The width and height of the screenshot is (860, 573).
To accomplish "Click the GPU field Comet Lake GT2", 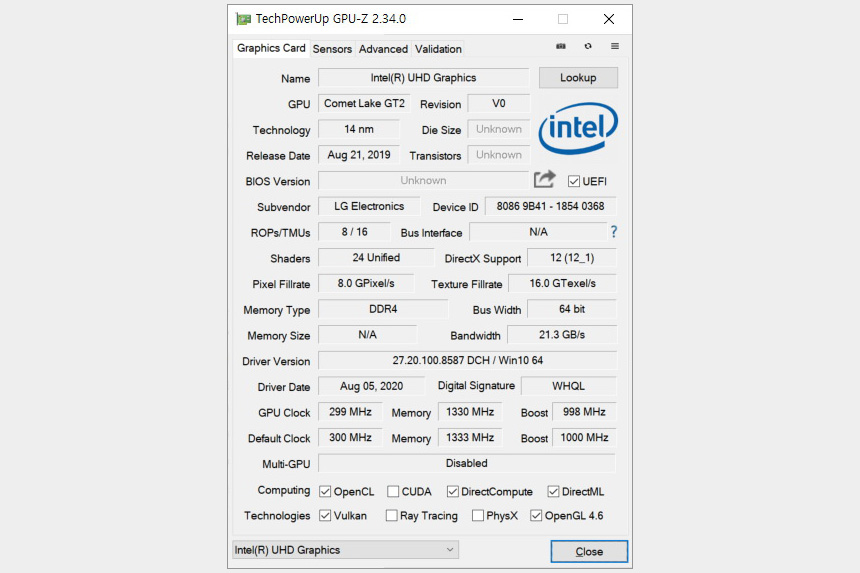I will point(364,104).
